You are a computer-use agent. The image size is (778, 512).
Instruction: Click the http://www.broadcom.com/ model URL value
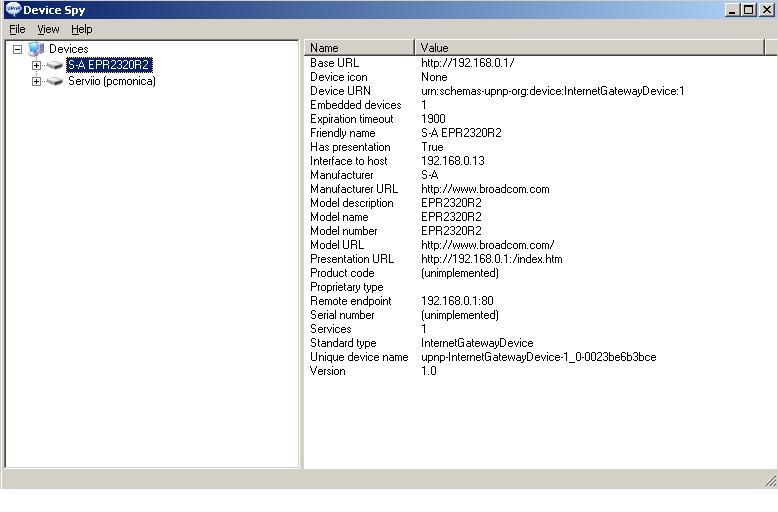488,245
